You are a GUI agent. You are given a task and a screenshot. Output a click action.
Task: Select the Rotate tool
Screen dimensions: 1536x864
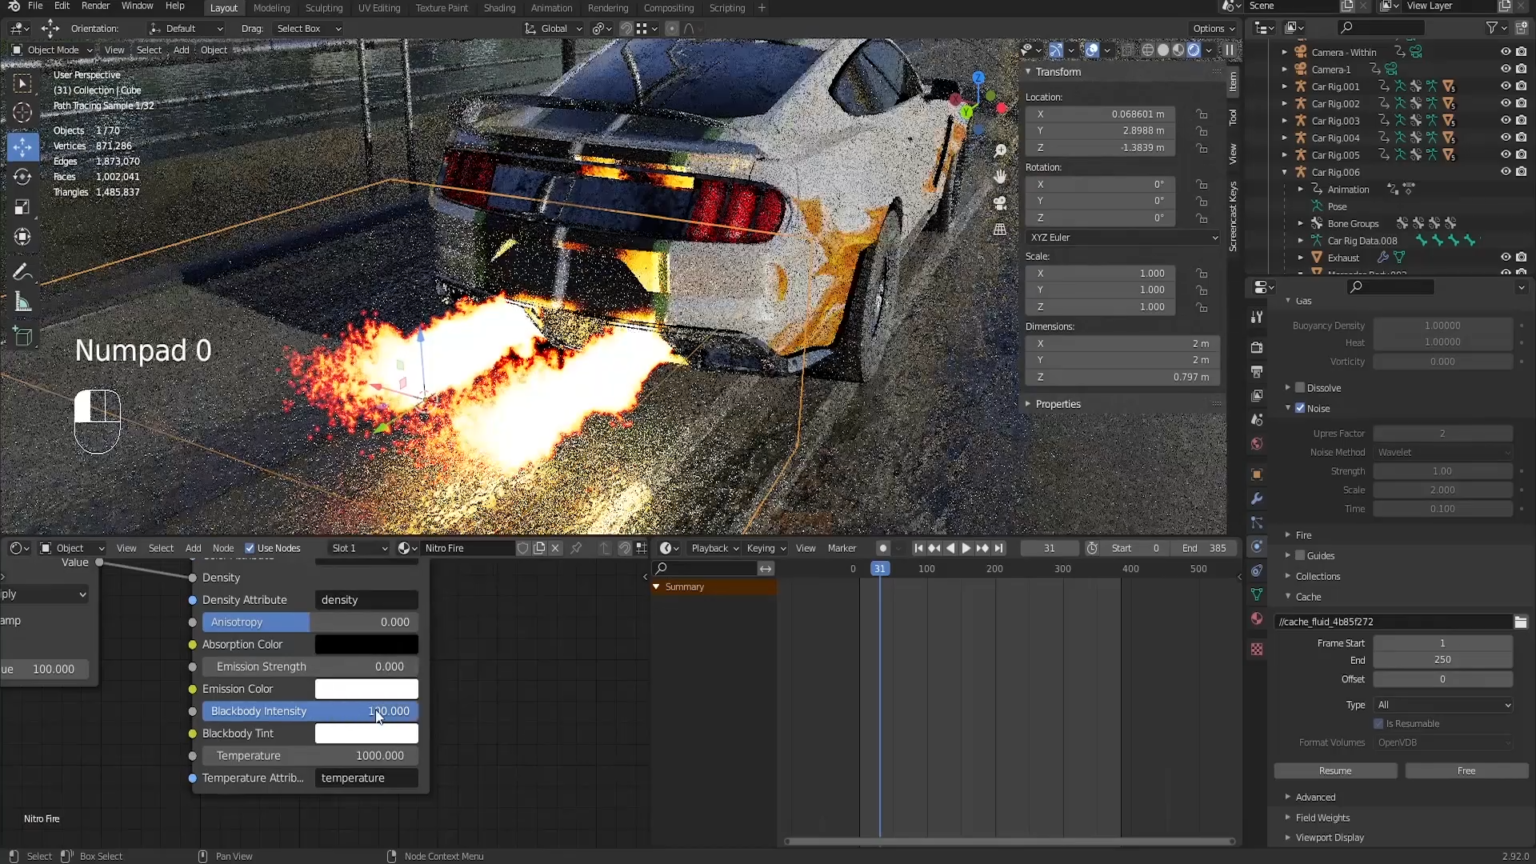22,176
